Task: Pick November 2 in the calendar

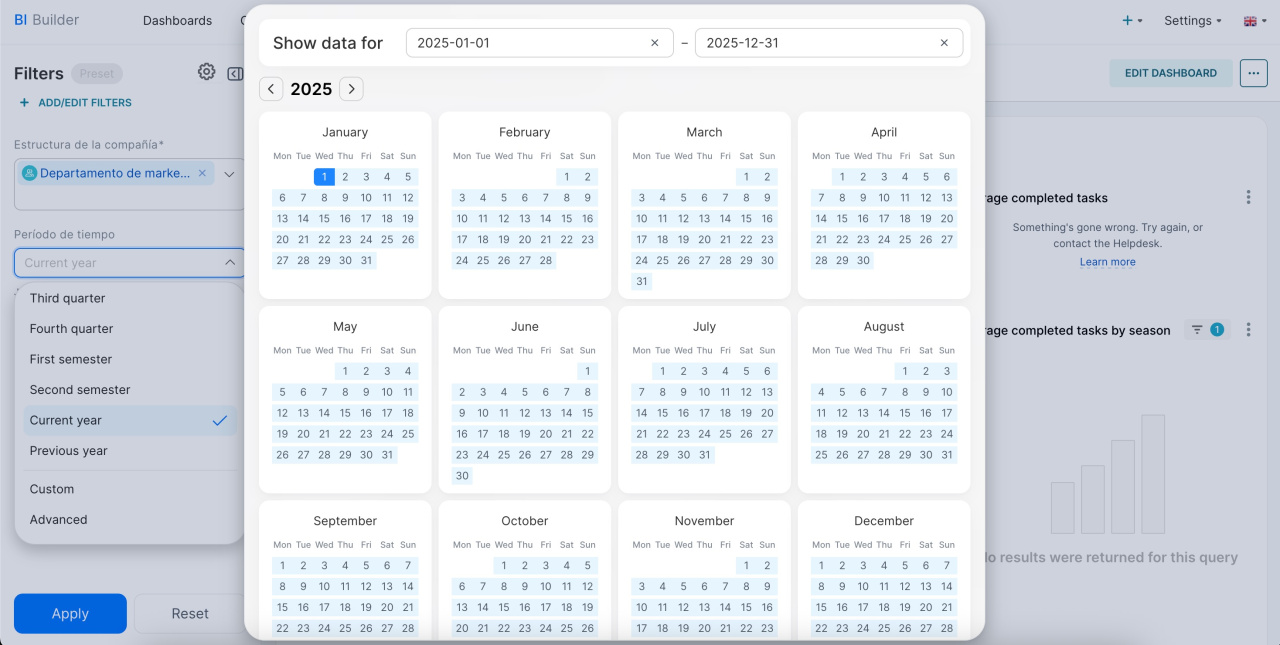Action: point(768,566)
